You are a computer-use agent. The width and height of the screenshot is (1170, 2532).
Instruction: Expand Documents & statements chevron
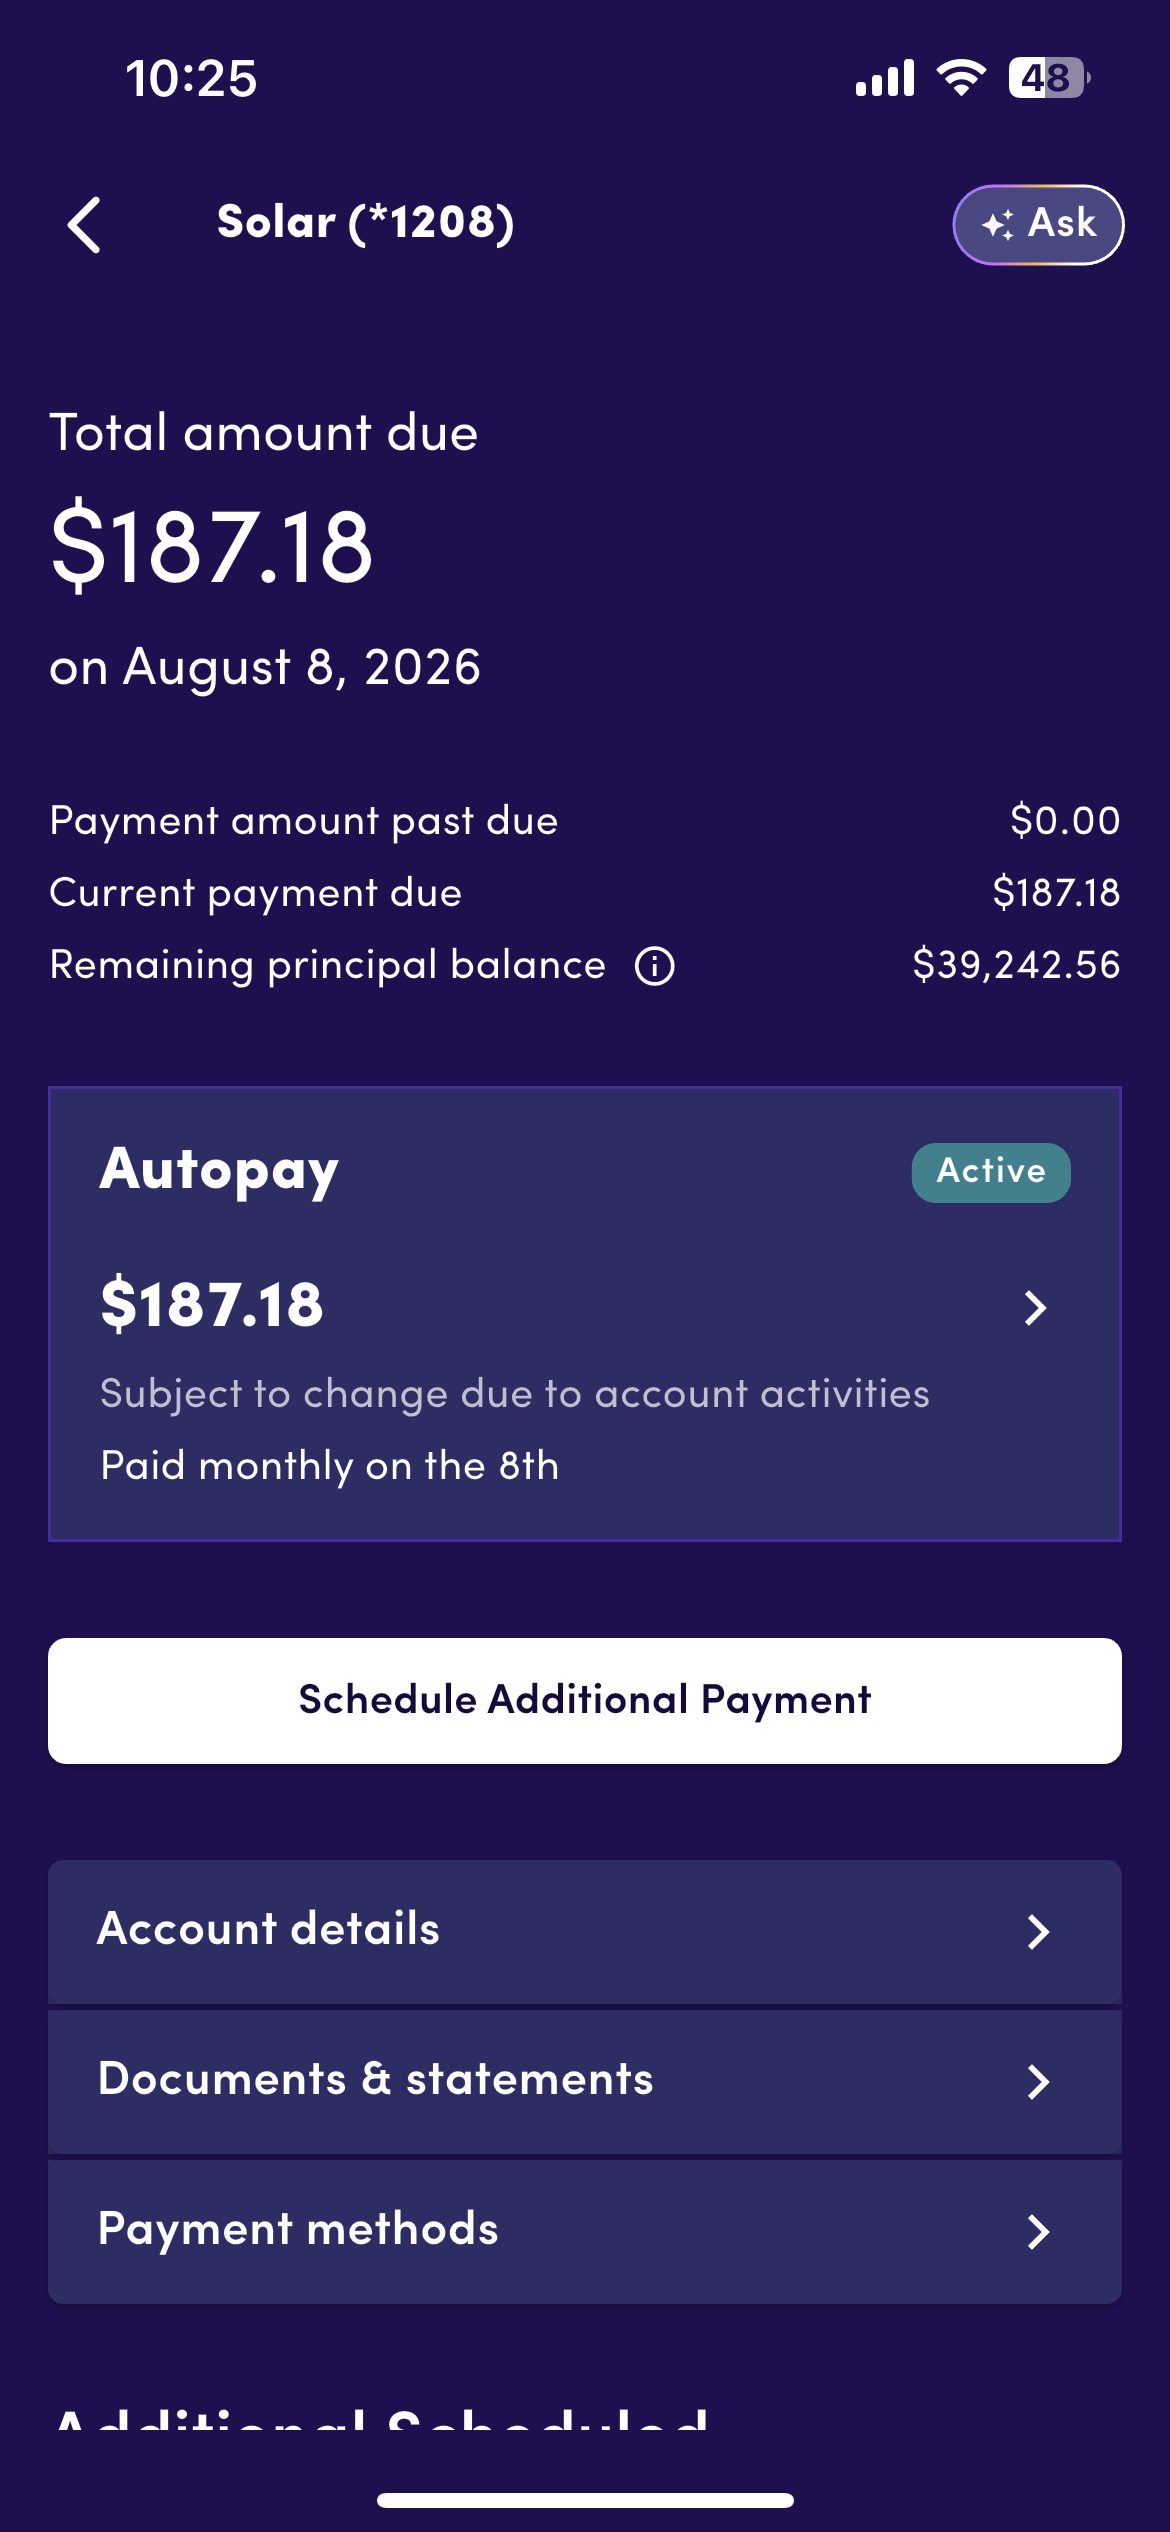[x=1038, y=2081]
